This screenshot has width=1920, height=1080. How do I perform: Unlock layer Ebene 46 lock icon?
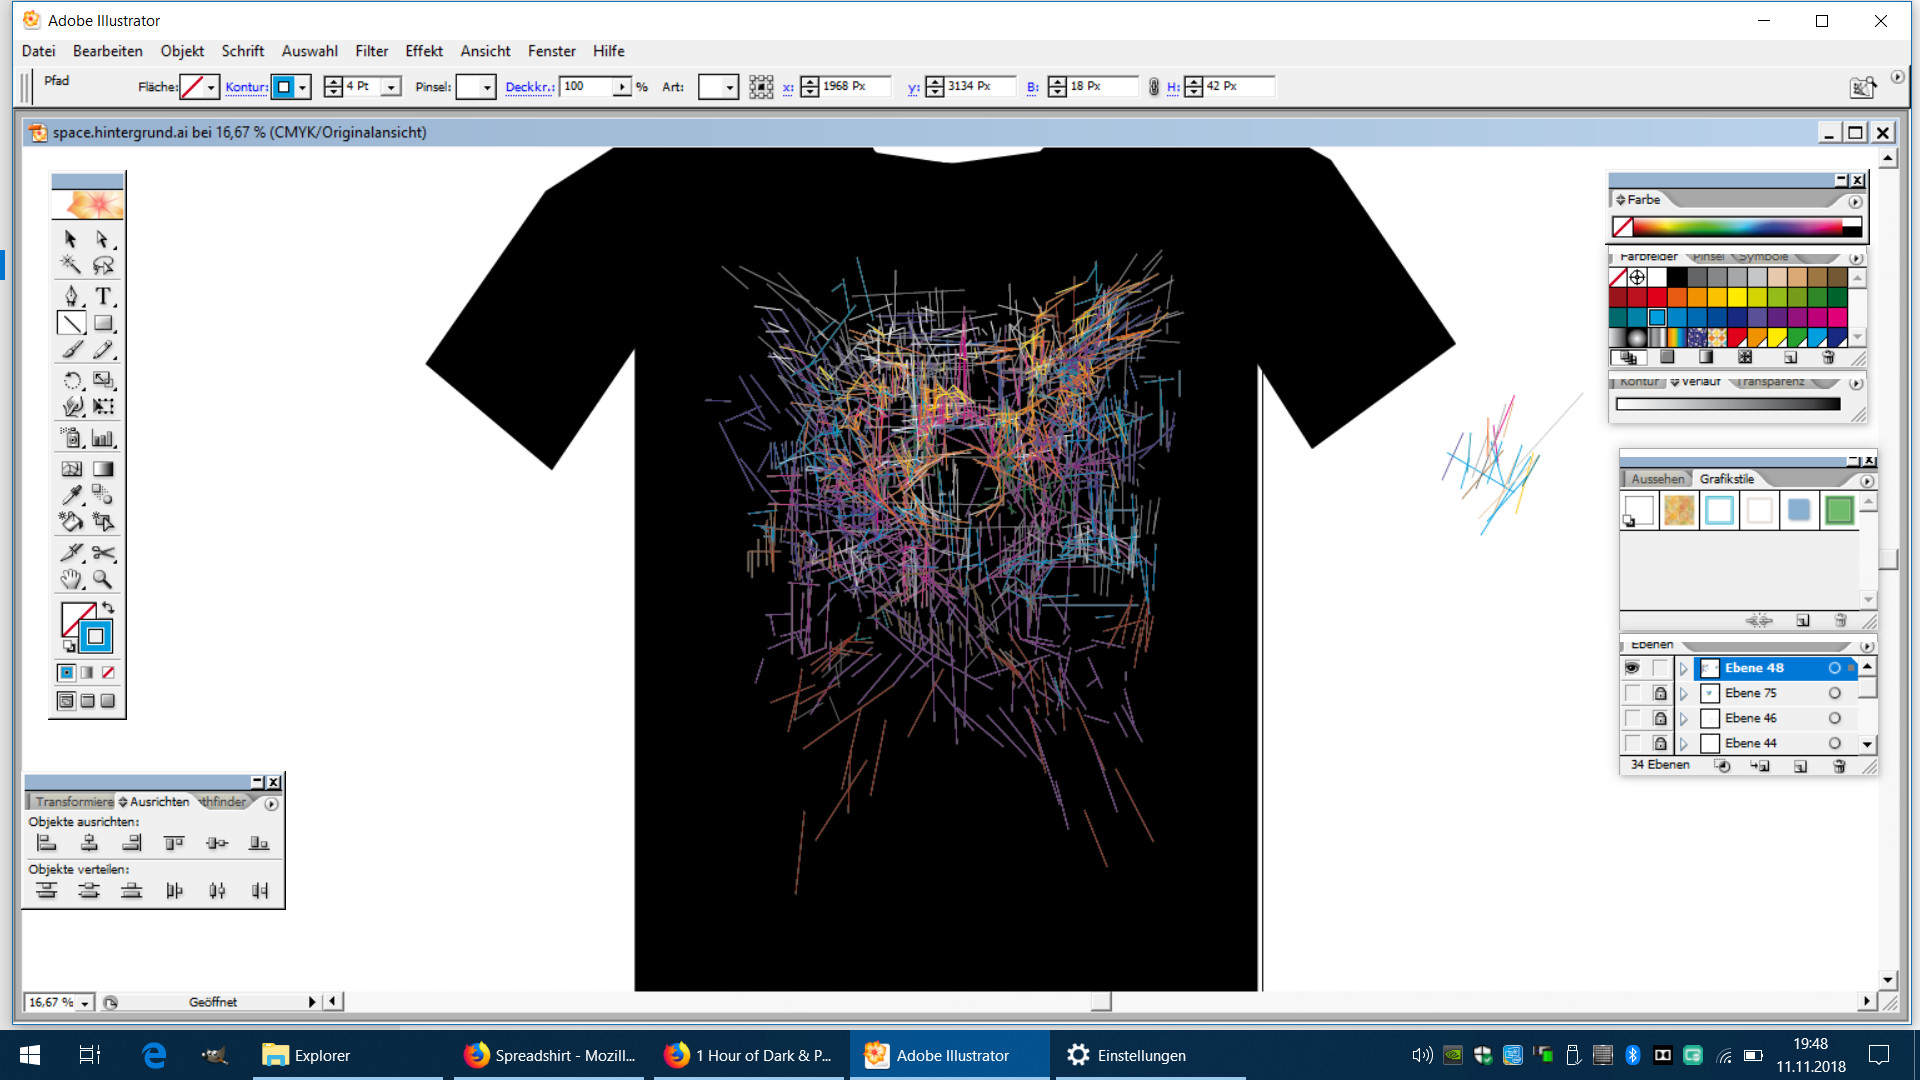(x=1660, y=718)
